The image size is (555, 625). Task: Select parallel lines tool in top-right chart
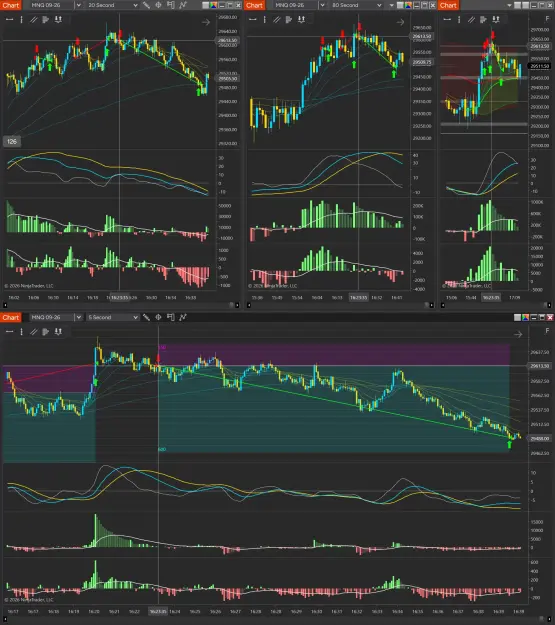point(471,19)
